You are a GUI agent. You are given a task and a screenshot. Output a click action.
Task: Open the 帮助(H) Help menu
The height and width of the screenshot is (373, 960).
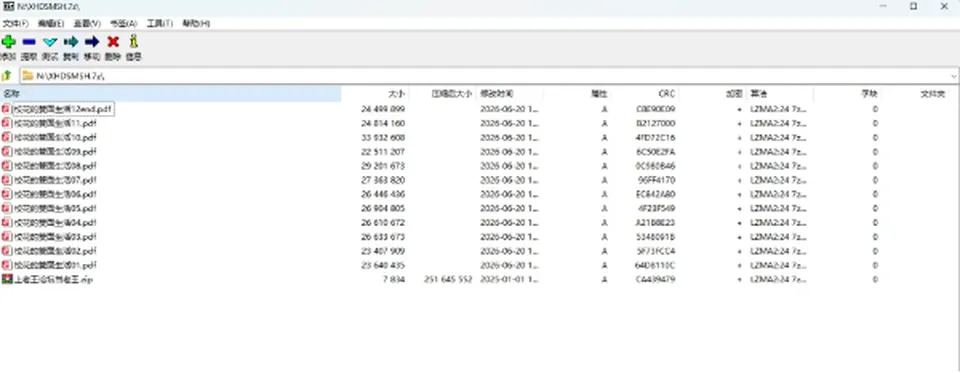(196, 23)
